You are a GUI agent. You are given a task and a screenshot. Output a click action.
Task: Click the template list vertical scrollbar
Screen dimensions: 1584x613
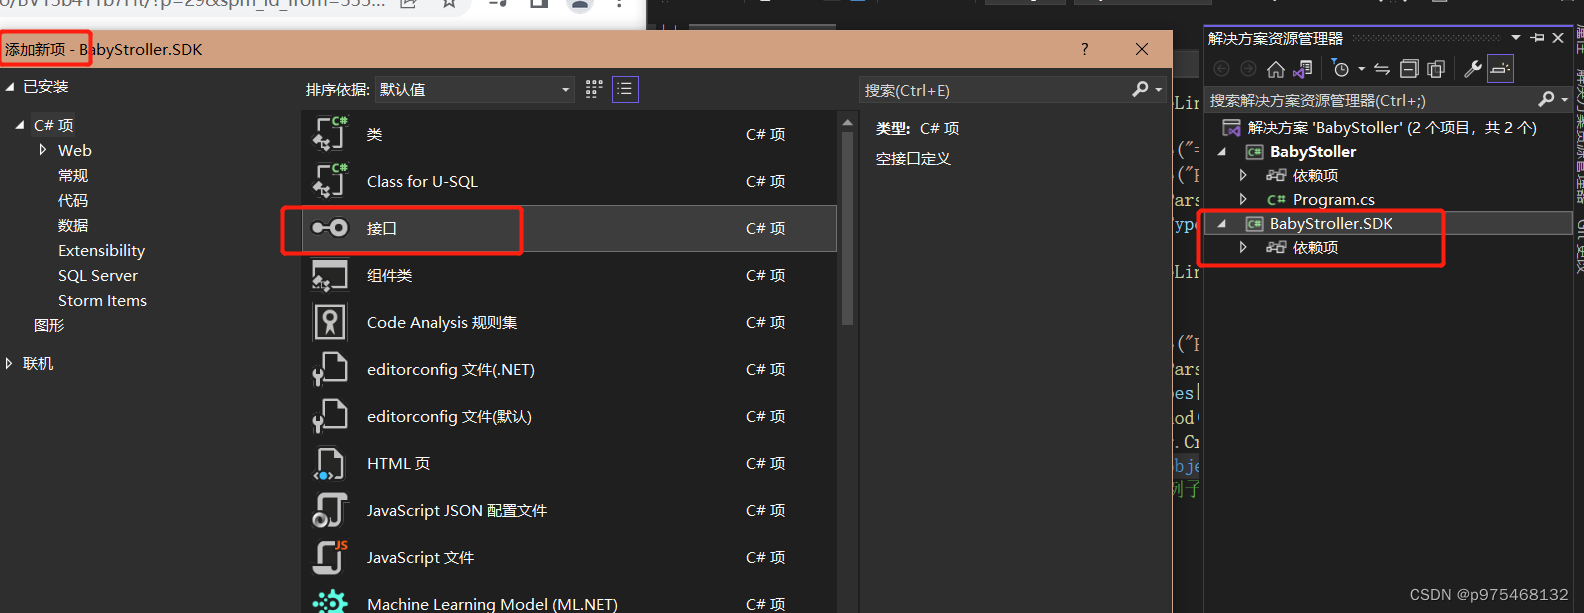pyautogui.click(x=847, y=222)
